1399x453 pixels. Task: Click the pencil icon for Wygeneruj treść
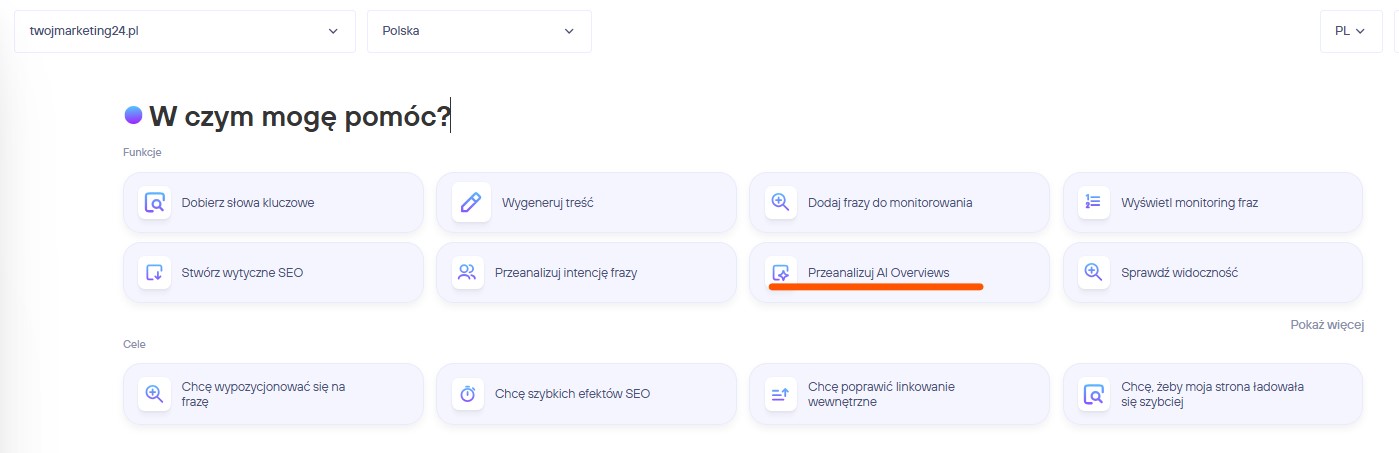click(468, 202)
